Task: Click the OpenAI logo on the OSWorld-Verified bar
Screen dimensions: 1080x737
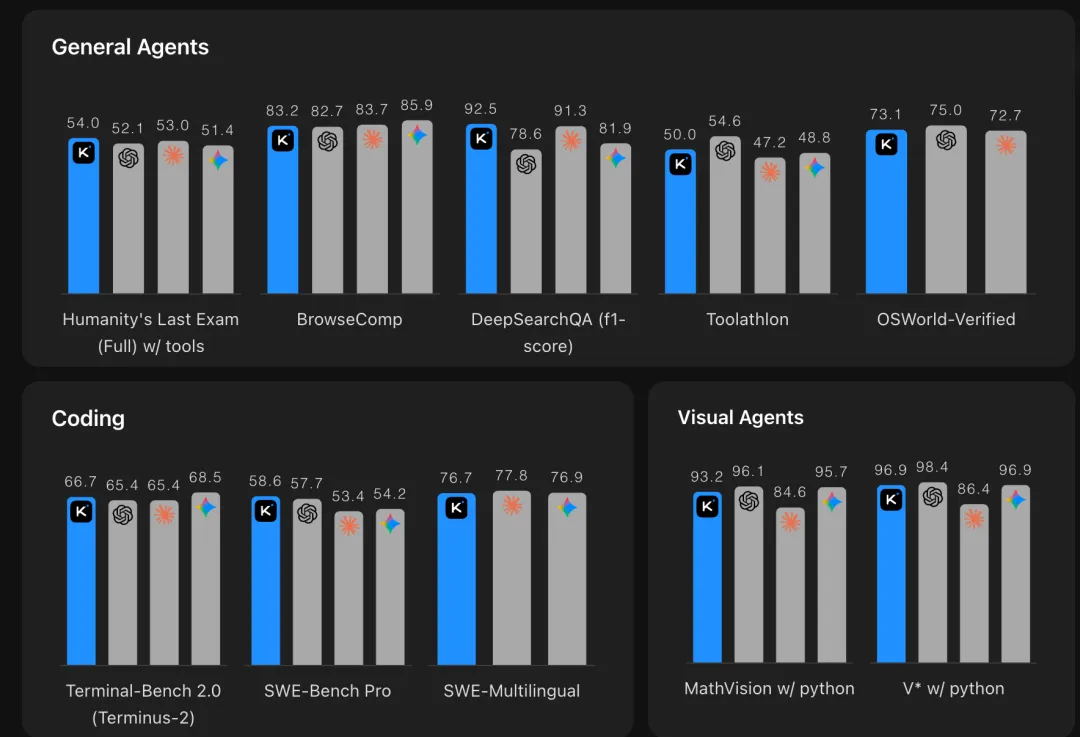Action: pyautogui.click(x=946, y=140)
